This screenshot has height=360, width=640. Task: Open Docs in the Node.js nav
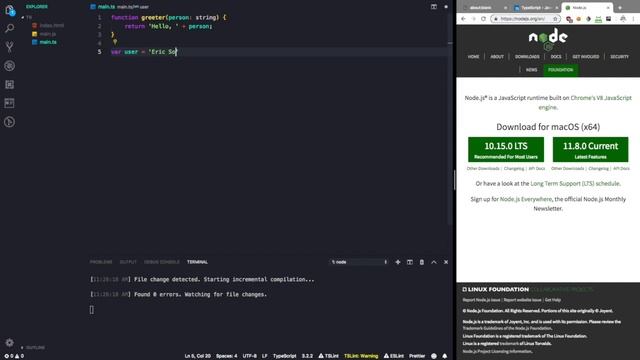(556, 57)
